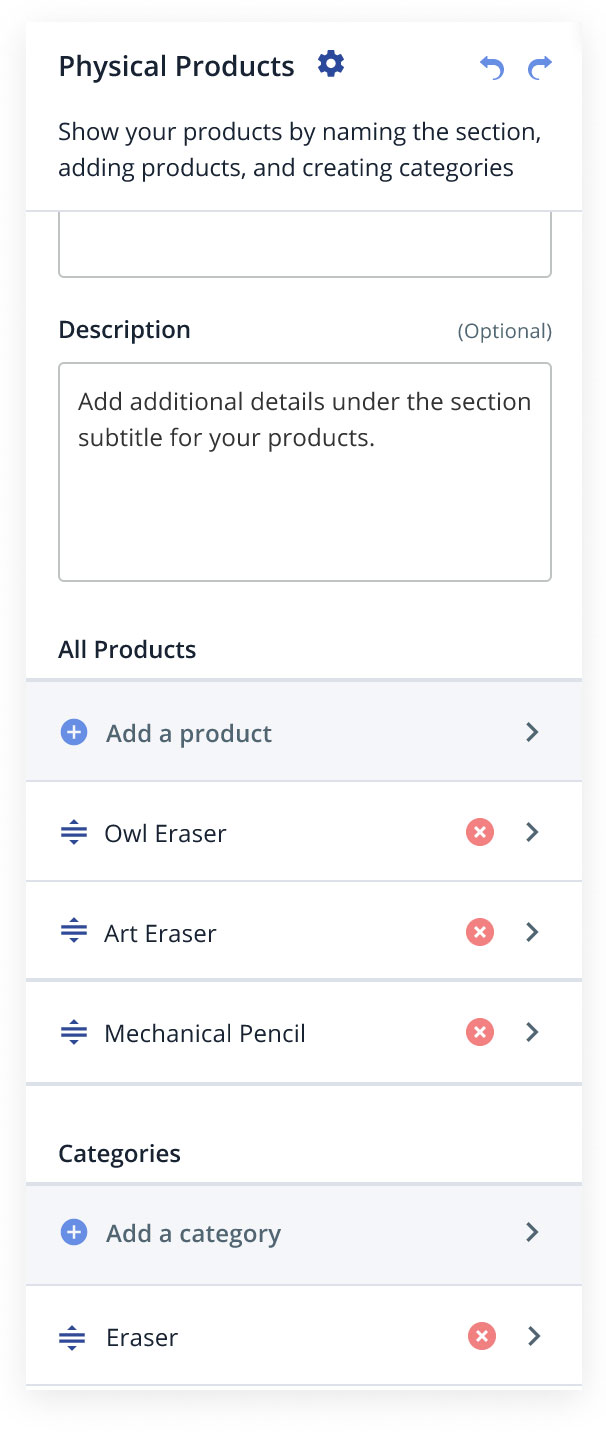Image resolution: width=606 pixels, height=1432 pixels.
Task: Remove the Mechanical Pencil product
Action: pos(480,1032)
